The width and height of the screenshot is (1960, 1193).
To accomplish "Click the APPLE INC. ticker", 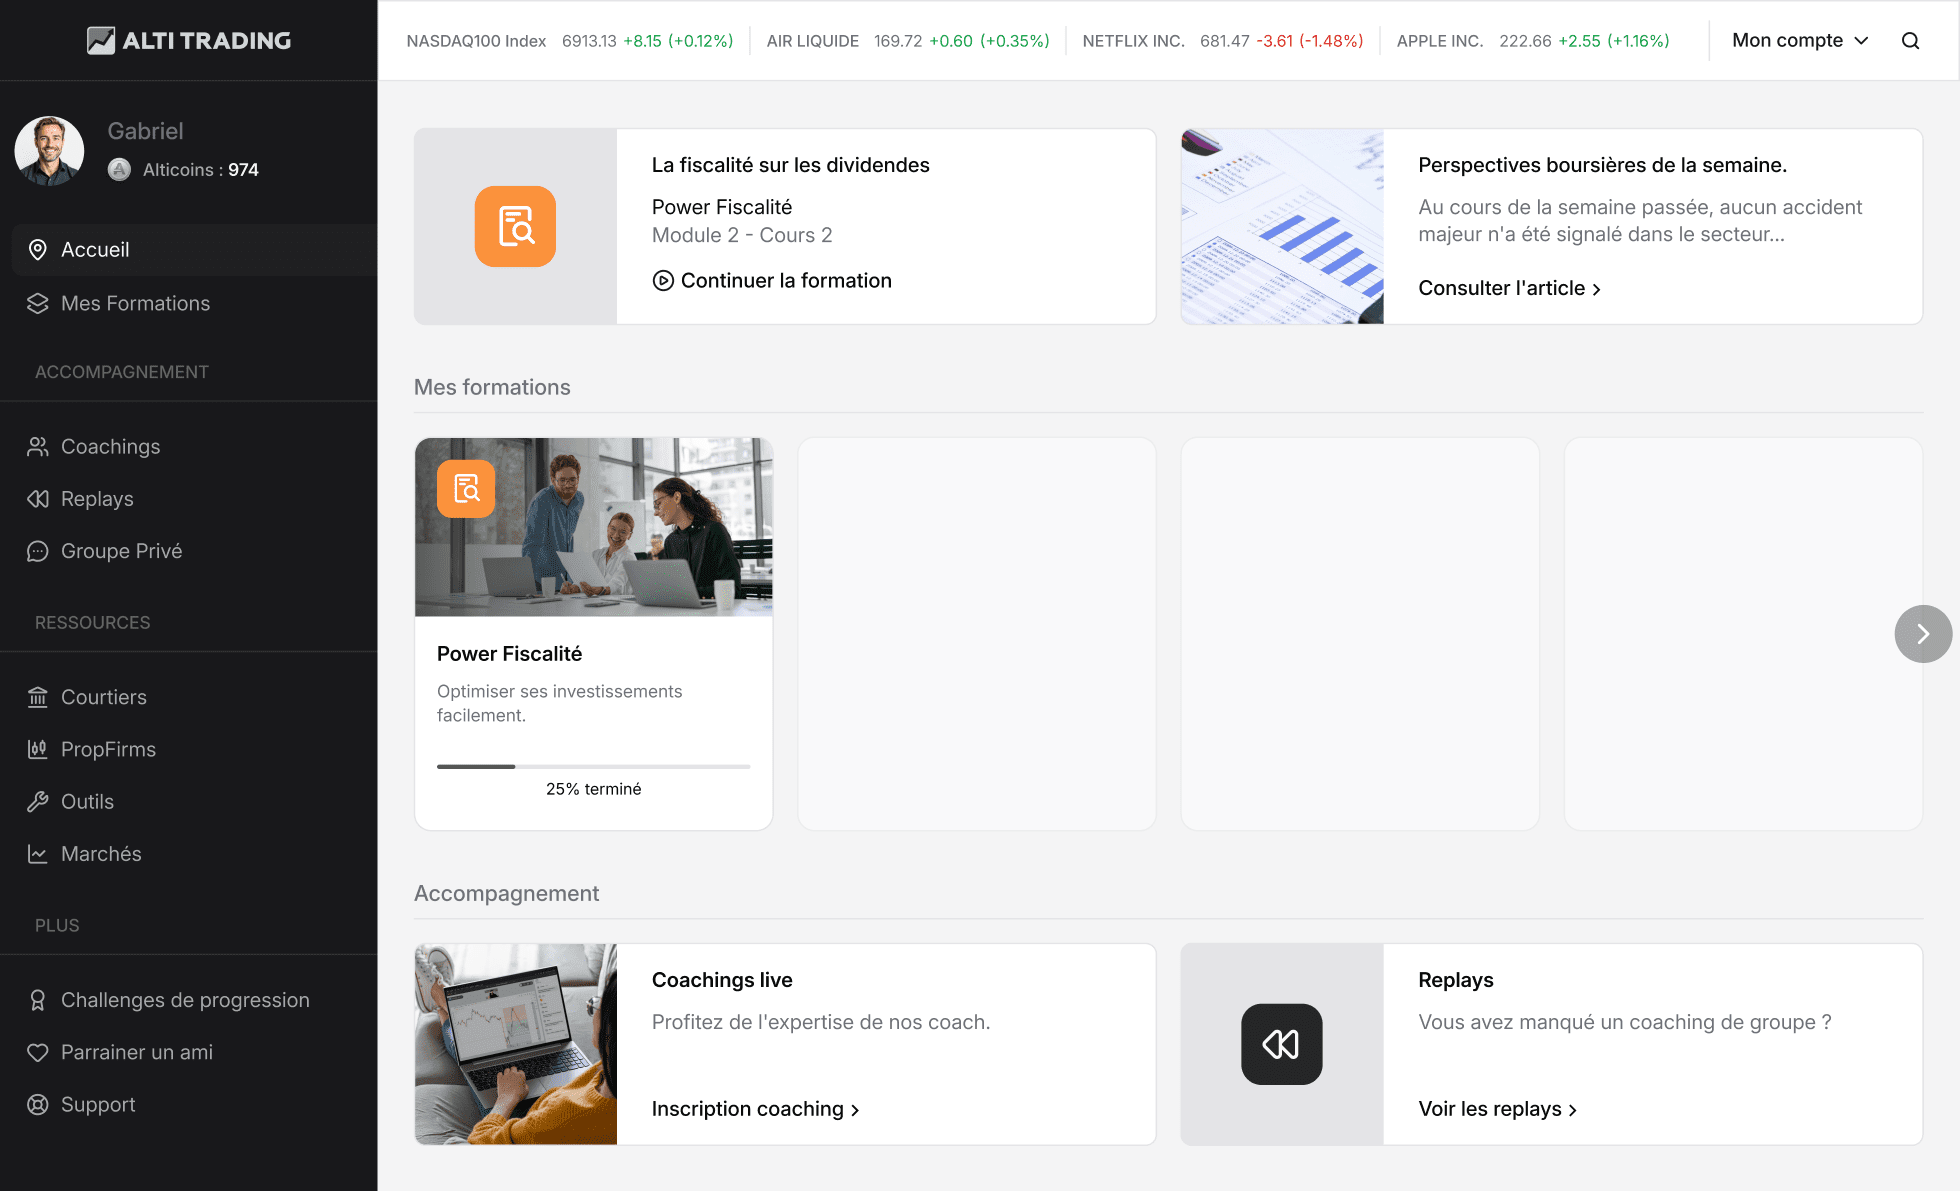I will tap(1533, 41).
